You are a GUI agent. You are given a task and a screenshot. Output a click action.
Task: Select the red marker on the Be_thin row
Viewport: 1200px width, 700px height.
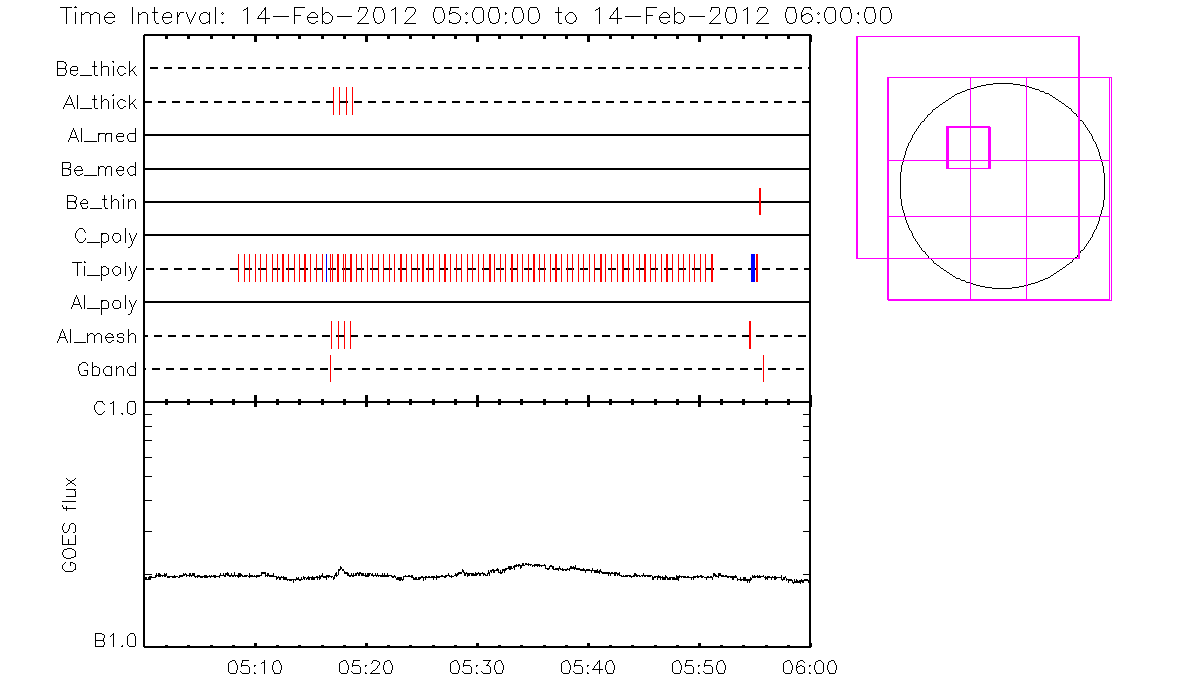tap(760, 202)
